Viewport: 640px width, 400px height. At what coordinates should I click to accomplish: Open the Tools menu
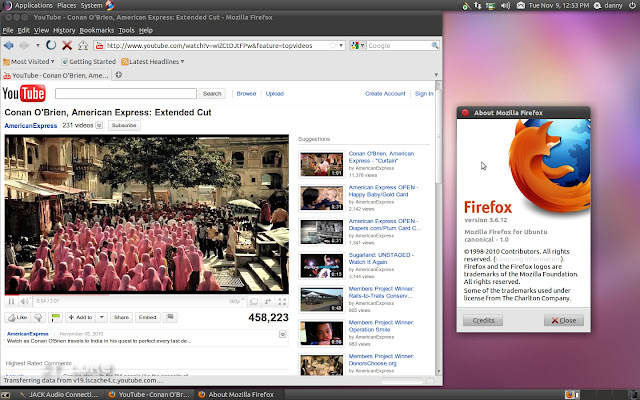click(126, 30)
